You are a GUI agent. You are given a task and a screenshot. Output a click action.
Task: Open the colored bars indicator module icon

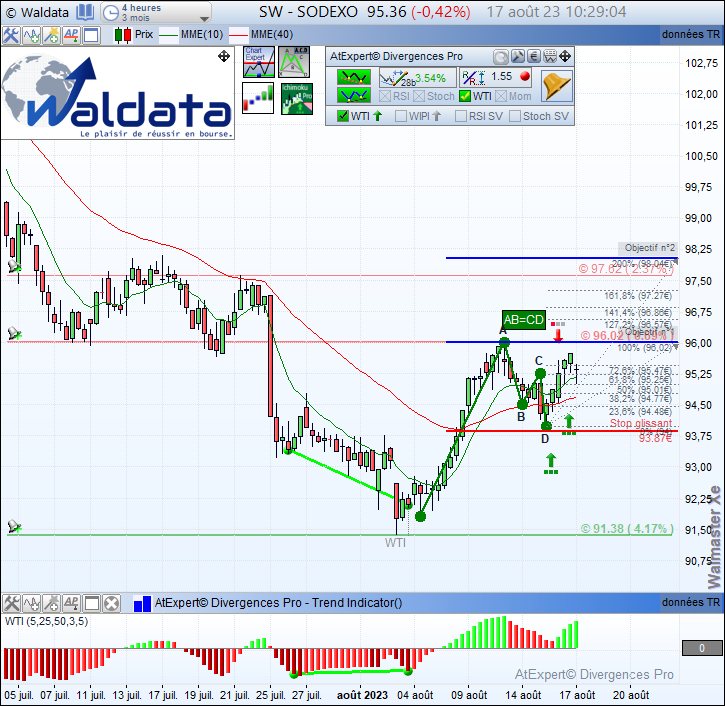click(x=258, y=98)
